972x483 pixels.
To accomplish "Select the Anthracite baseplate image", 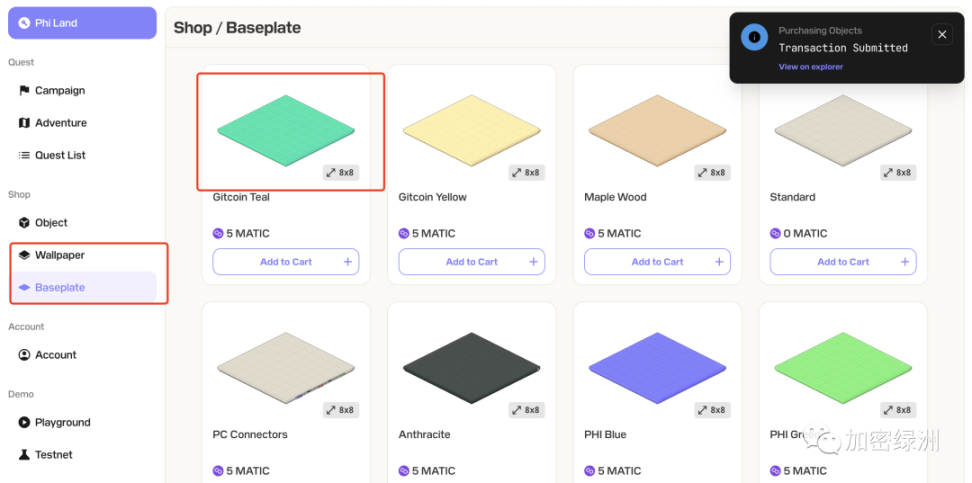I will click(x=472, y=368).
